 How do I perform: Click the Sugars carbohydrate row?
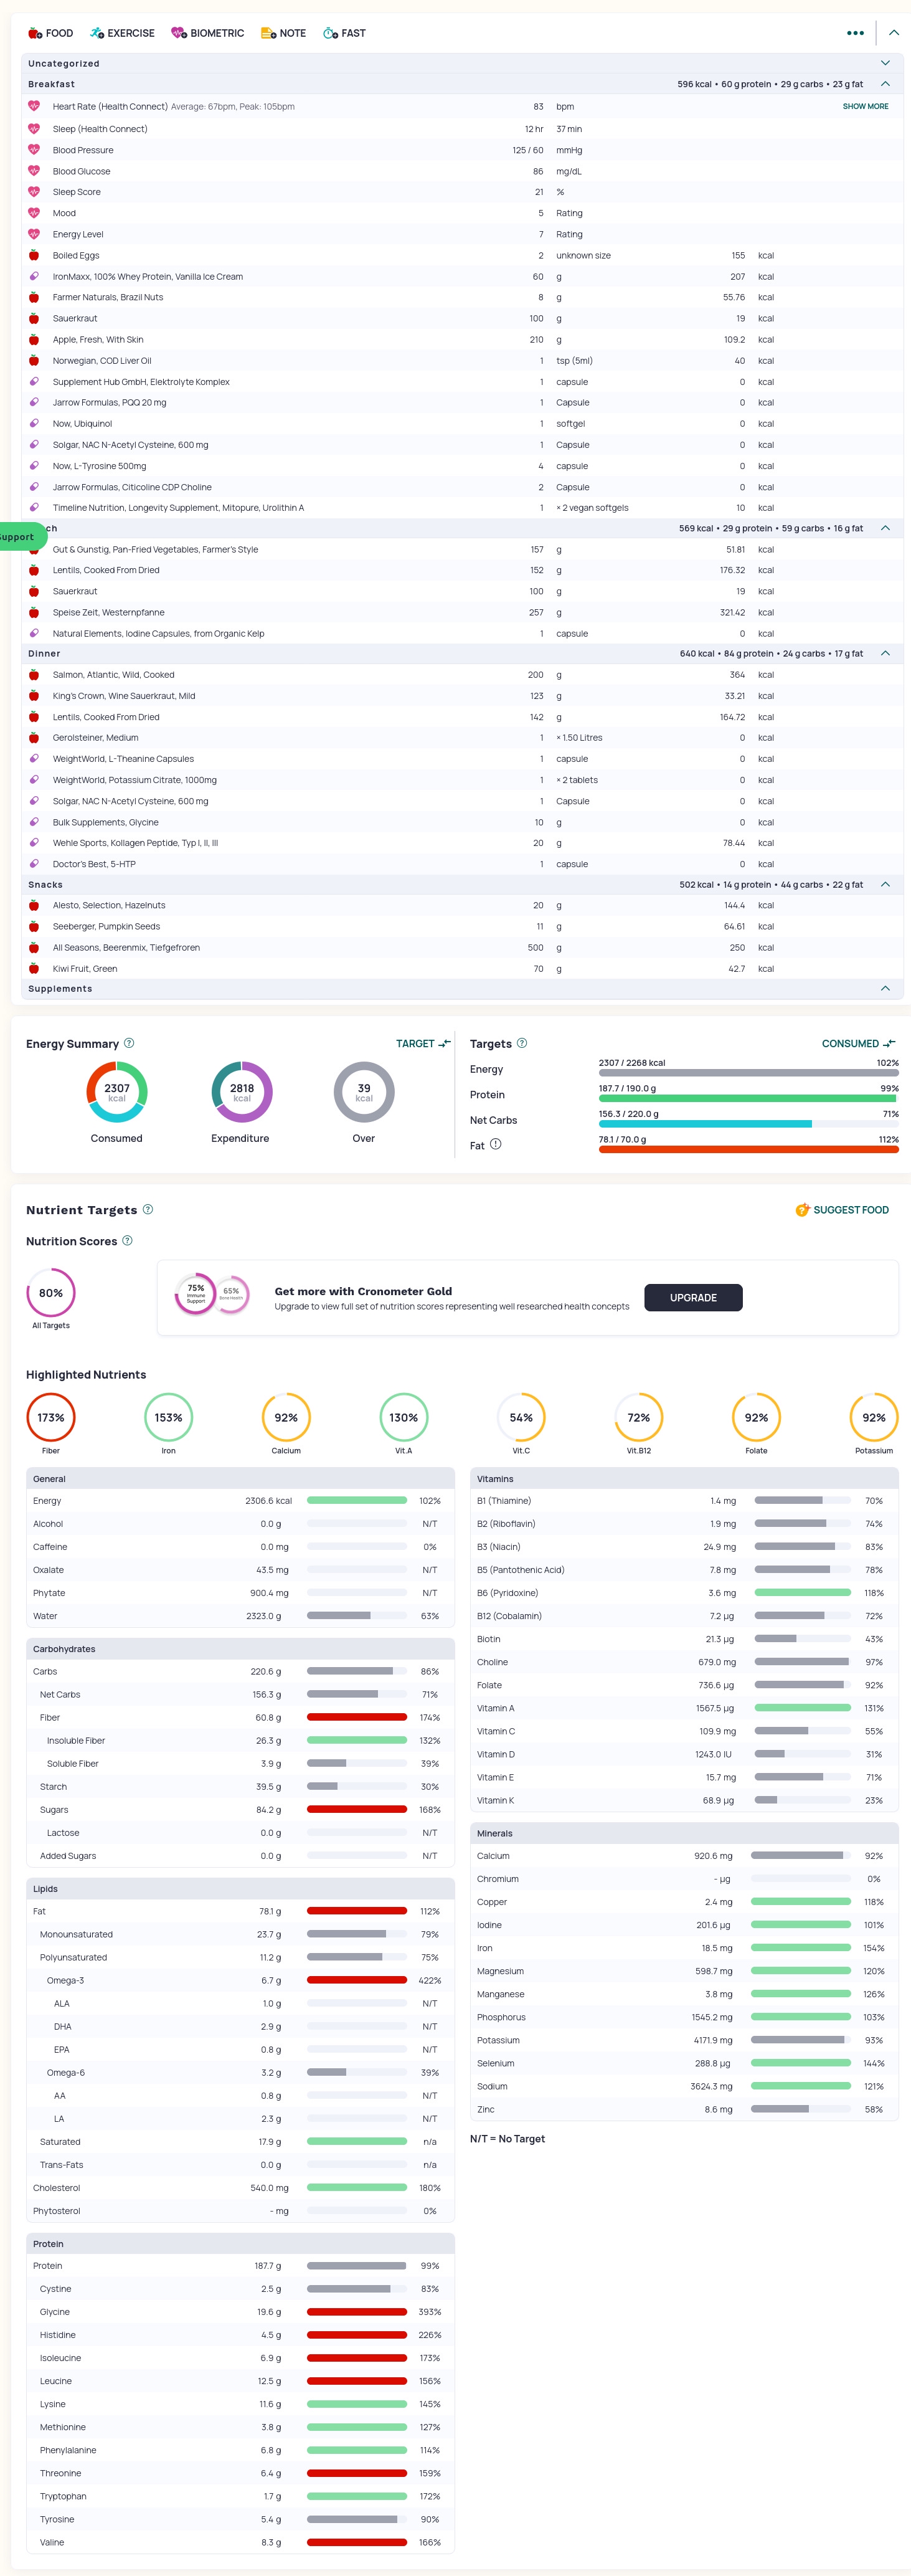(x=240, y=1810)
